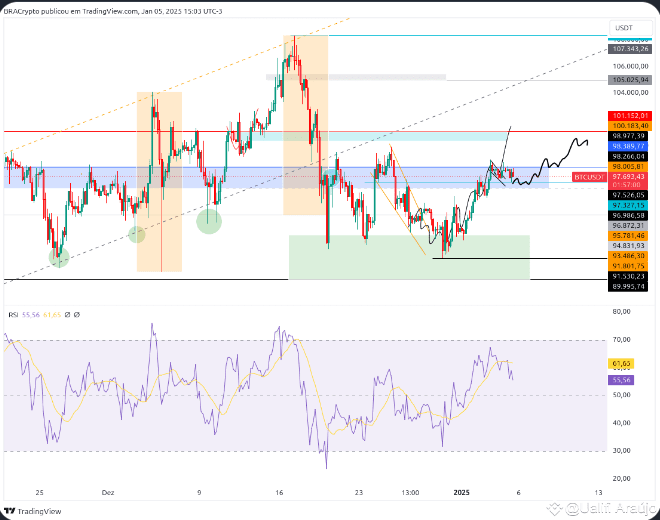Click the orange 93.486,30 price label
This screenshot has width=660, height=520.
point(630,256)
